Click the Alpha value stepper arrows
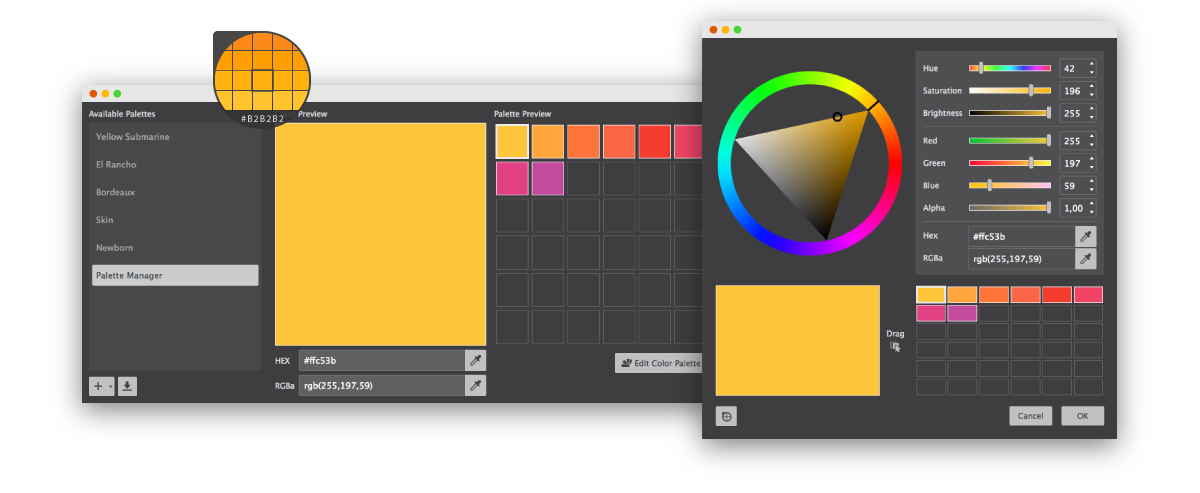The image size is (1200, 493). coord(1091,208)
